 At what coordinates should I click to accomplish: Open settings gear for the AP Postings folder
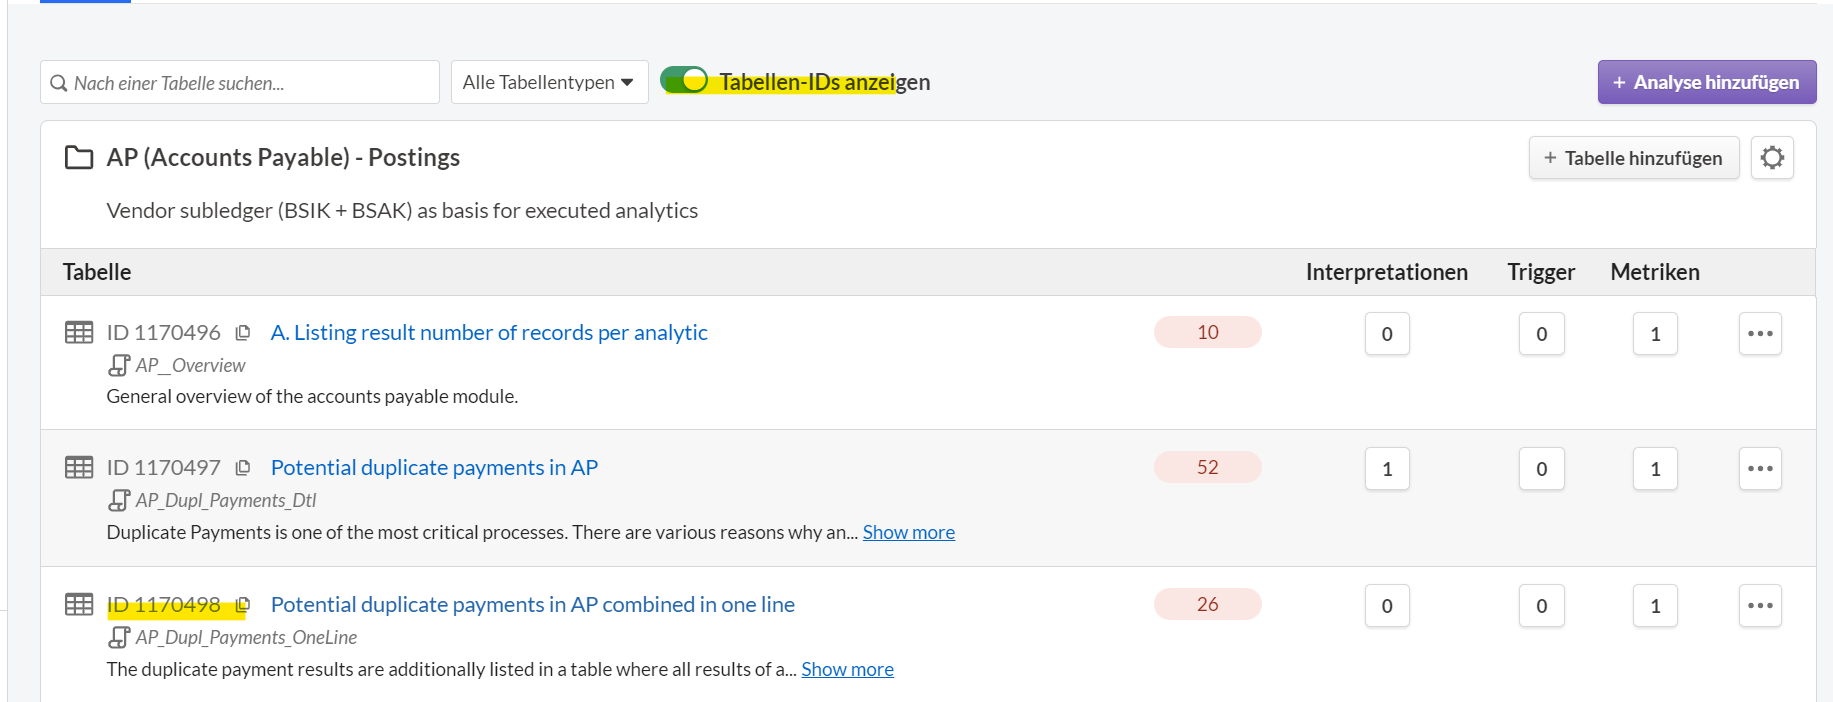click(x=1771, y=158)
